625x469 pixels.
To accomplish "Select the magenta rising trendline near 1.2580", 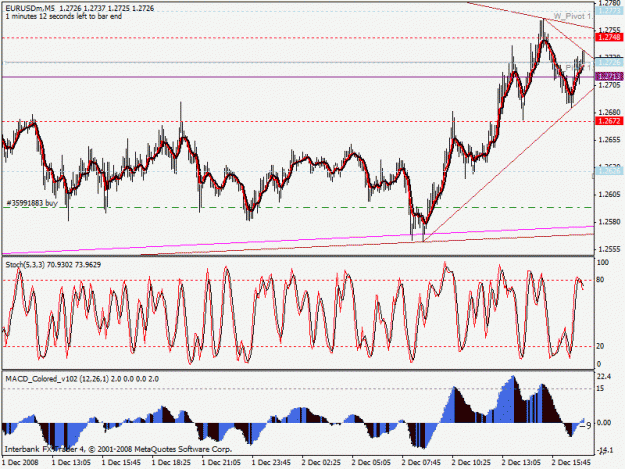I will pyautogui.click(x=298, y=240).
